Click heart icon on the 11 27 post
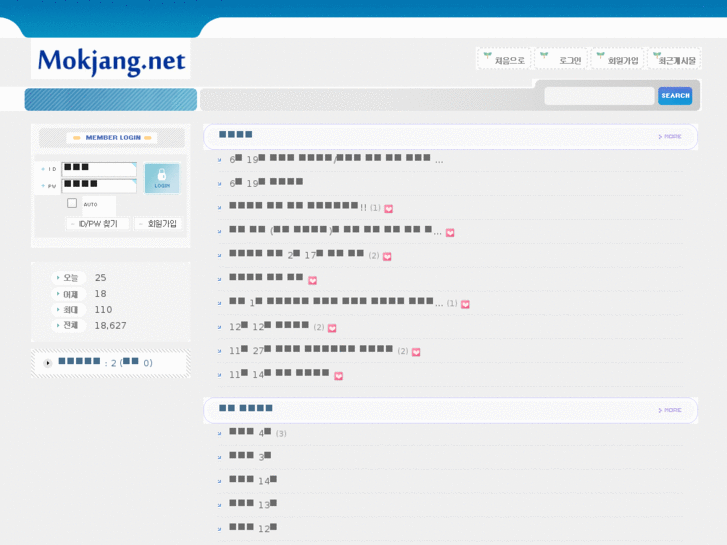This screenshot has height=545, width=727. coord(416,352)
